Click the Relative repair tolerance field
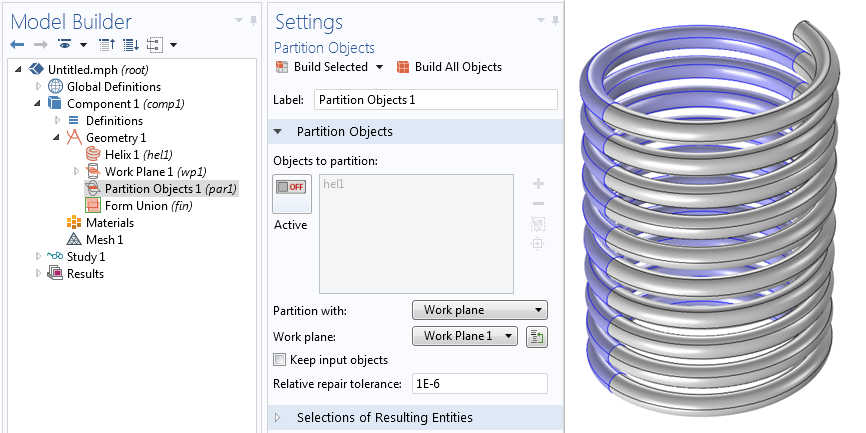Viewport: 866px width, 433px height. click(479, 383)
